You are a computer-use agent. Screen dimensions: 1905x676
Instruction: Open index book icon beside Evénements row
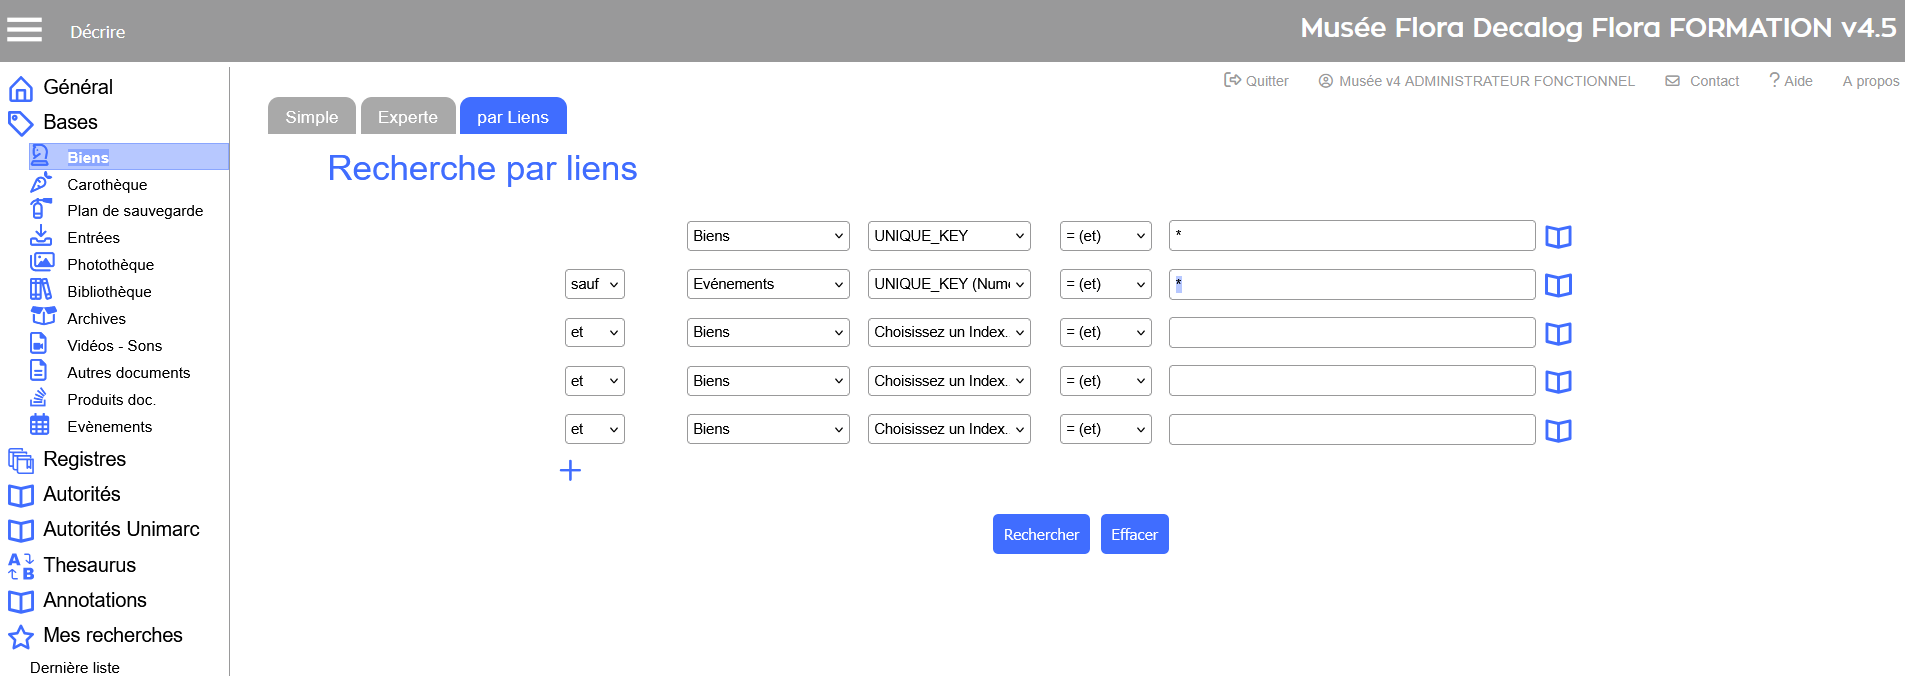pyautogui.click(x=1558, y=285)
